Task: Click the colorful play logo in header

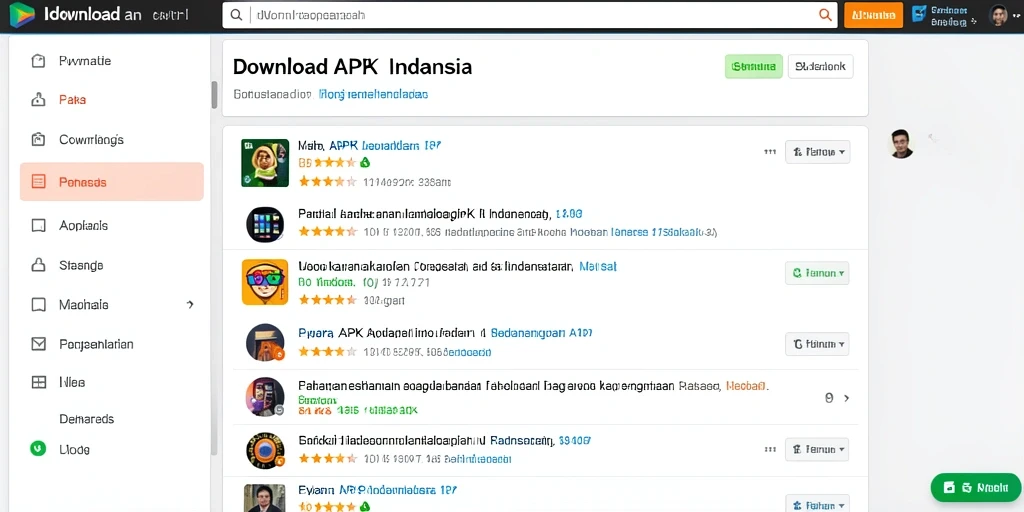Action: (22, 15)
